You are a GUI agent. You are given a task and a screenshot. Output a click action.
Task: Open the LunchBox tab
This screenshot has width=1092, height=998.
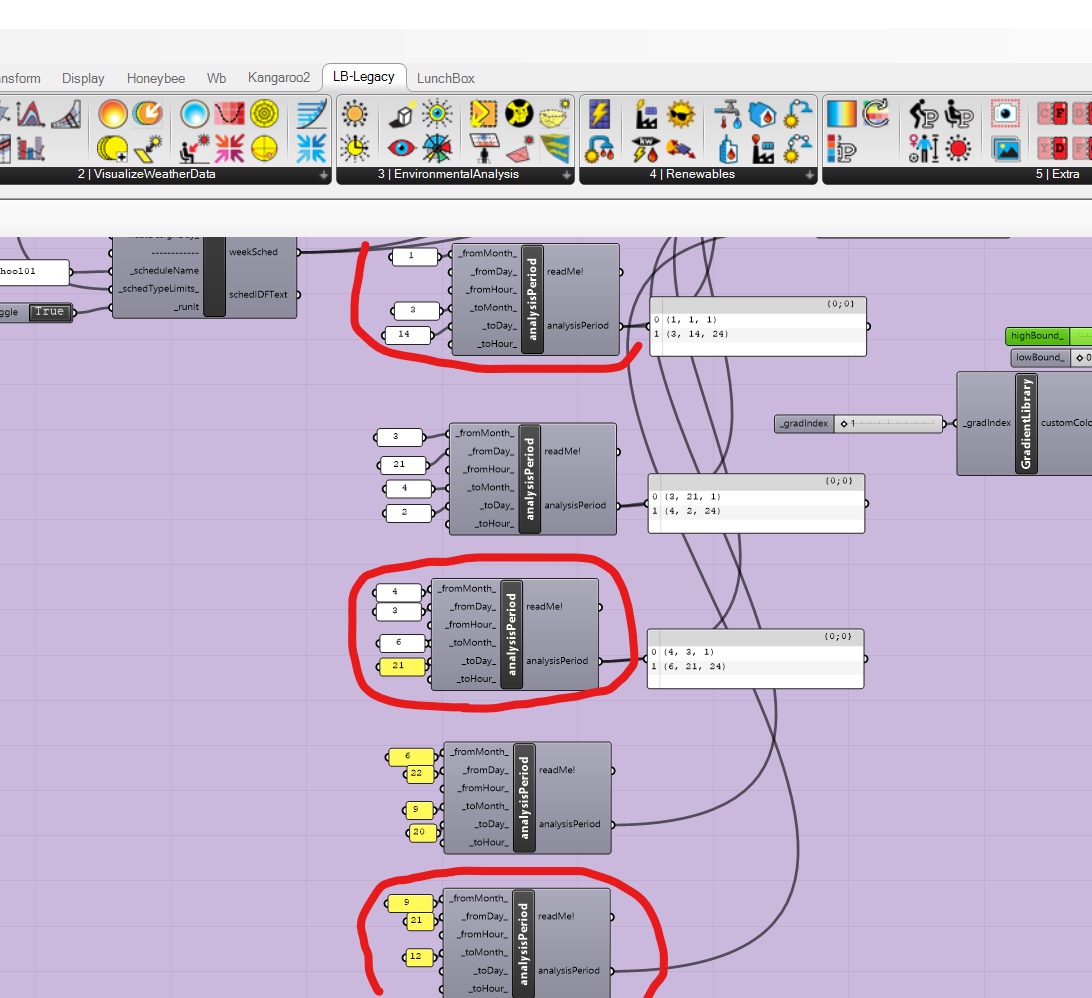coord(446,79)
